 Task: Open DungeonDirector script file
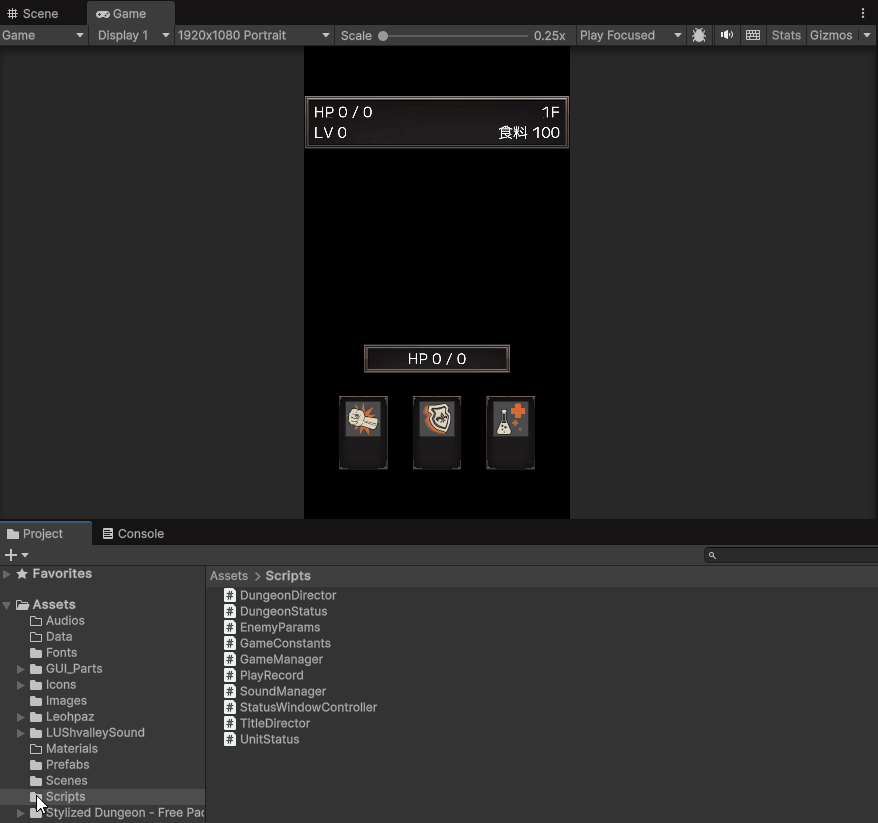coord(287,595)
